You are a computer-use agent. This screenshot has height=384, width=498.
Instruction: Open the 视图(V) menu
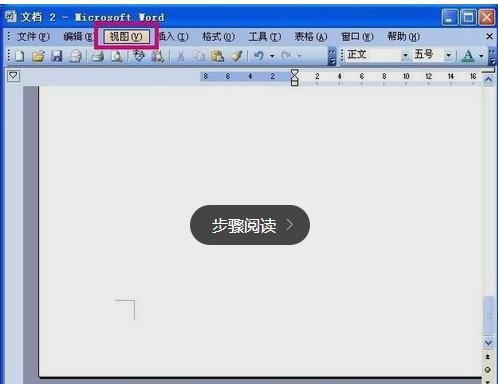tap(126, 37)
